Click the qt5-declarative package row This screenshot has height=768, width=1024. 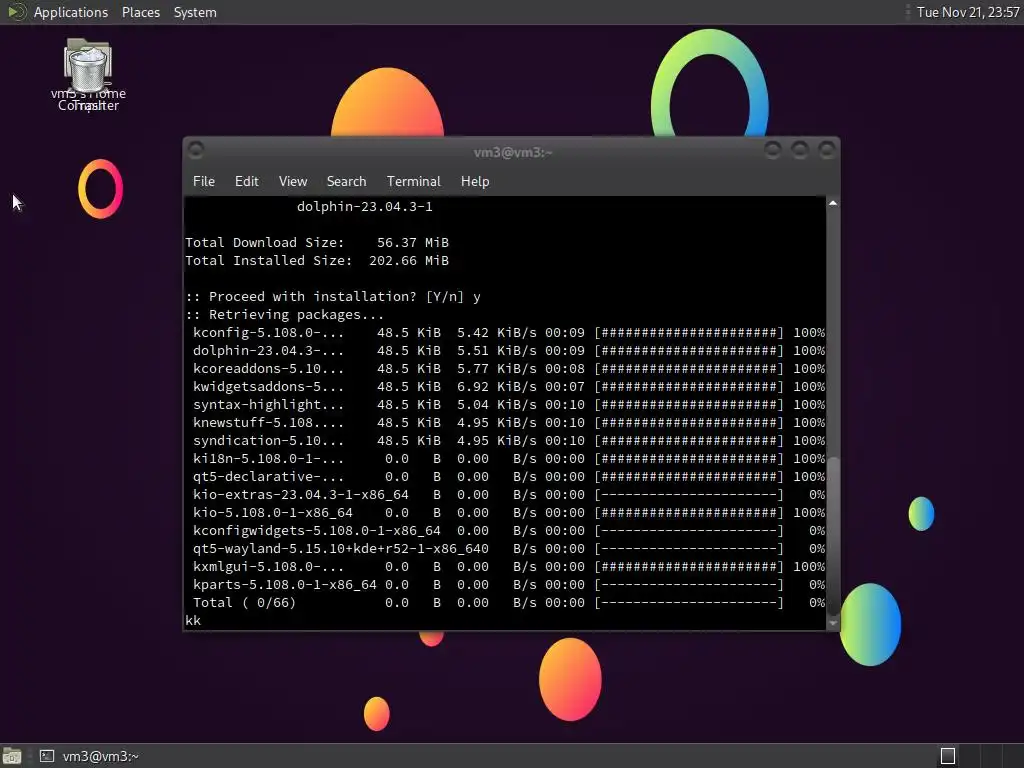[x=509, y=477]
